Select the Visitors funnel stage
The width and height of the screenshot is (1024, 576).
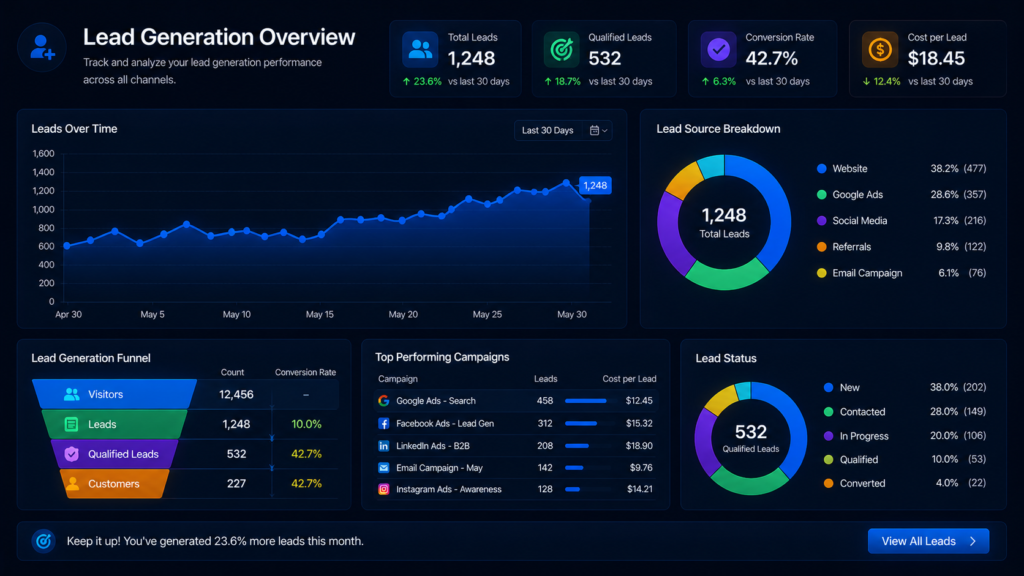[x=114, y=394]
